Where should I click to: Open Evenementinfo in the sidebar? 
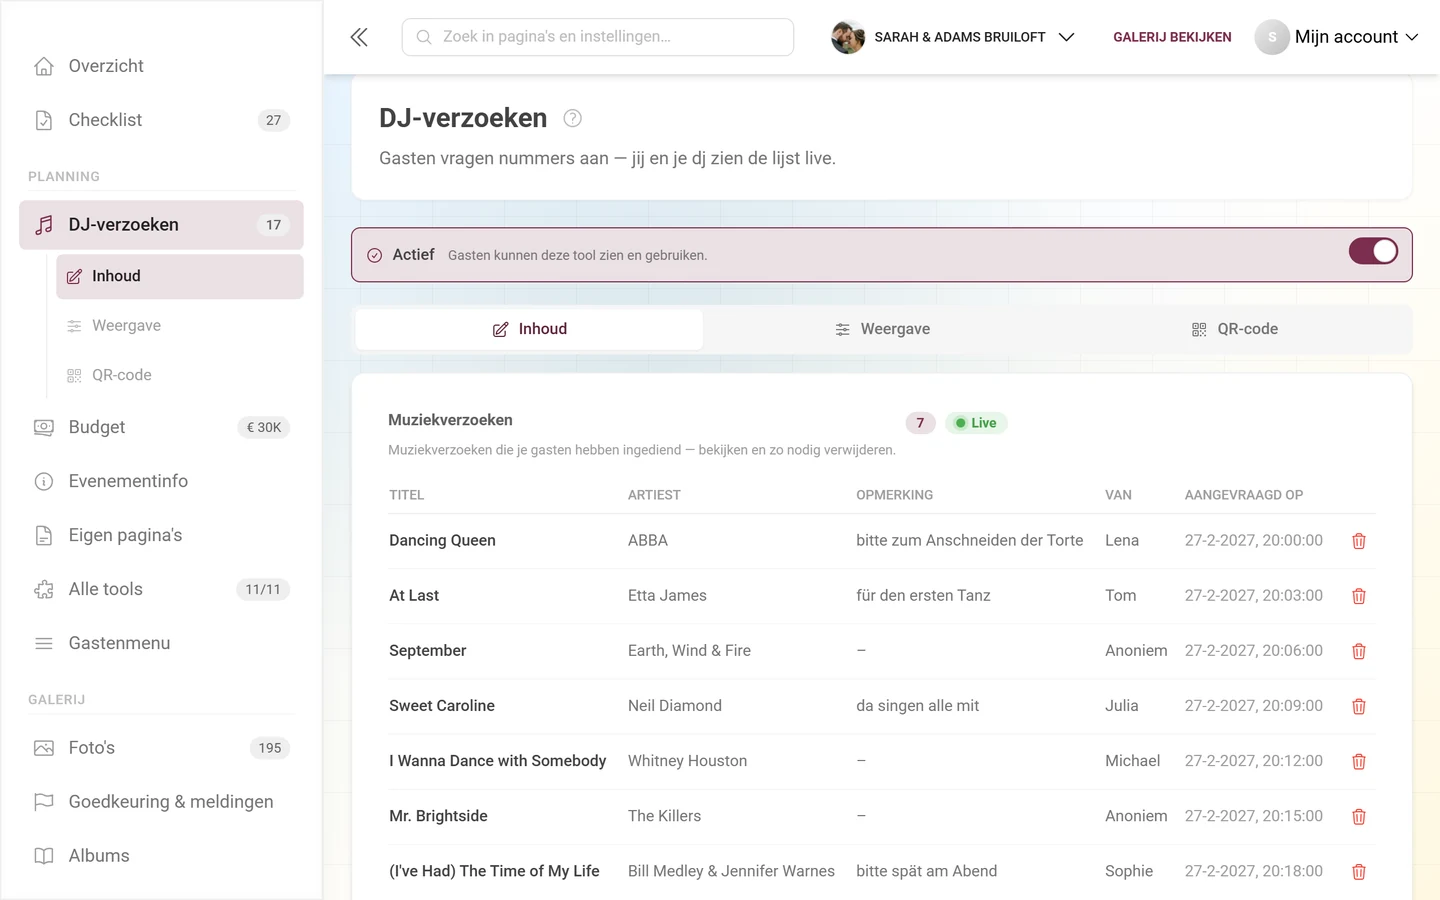(161, 481)
